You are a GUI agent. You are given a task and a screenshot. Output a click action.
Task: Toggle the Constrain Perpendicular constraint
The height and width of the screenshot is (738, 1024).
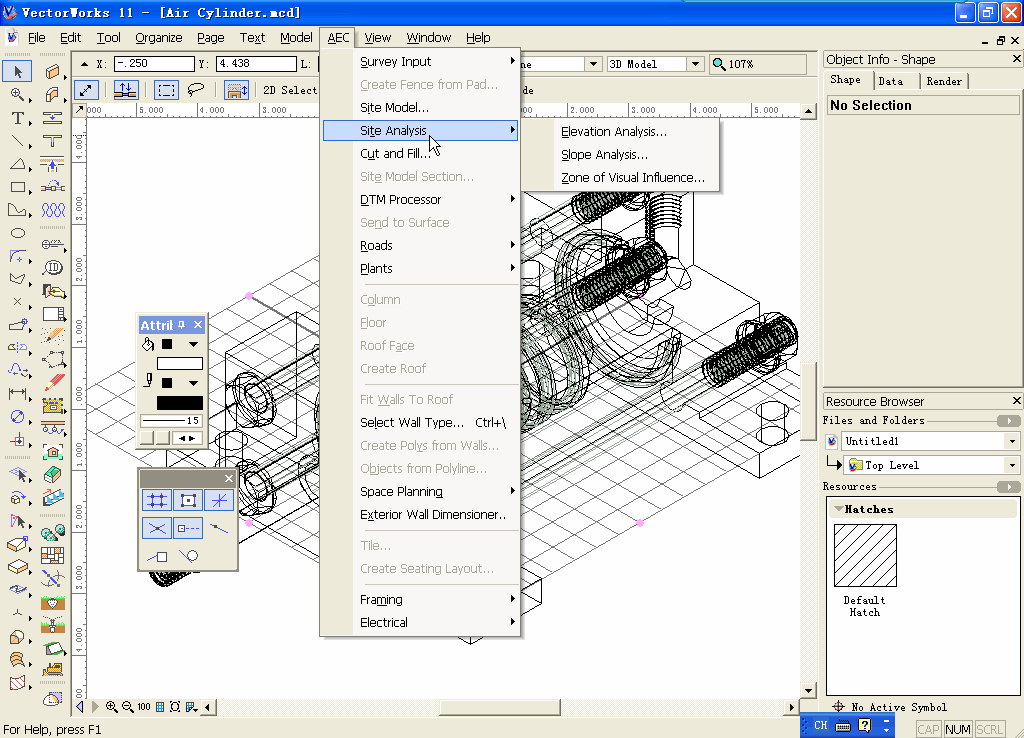pos(157,556)
